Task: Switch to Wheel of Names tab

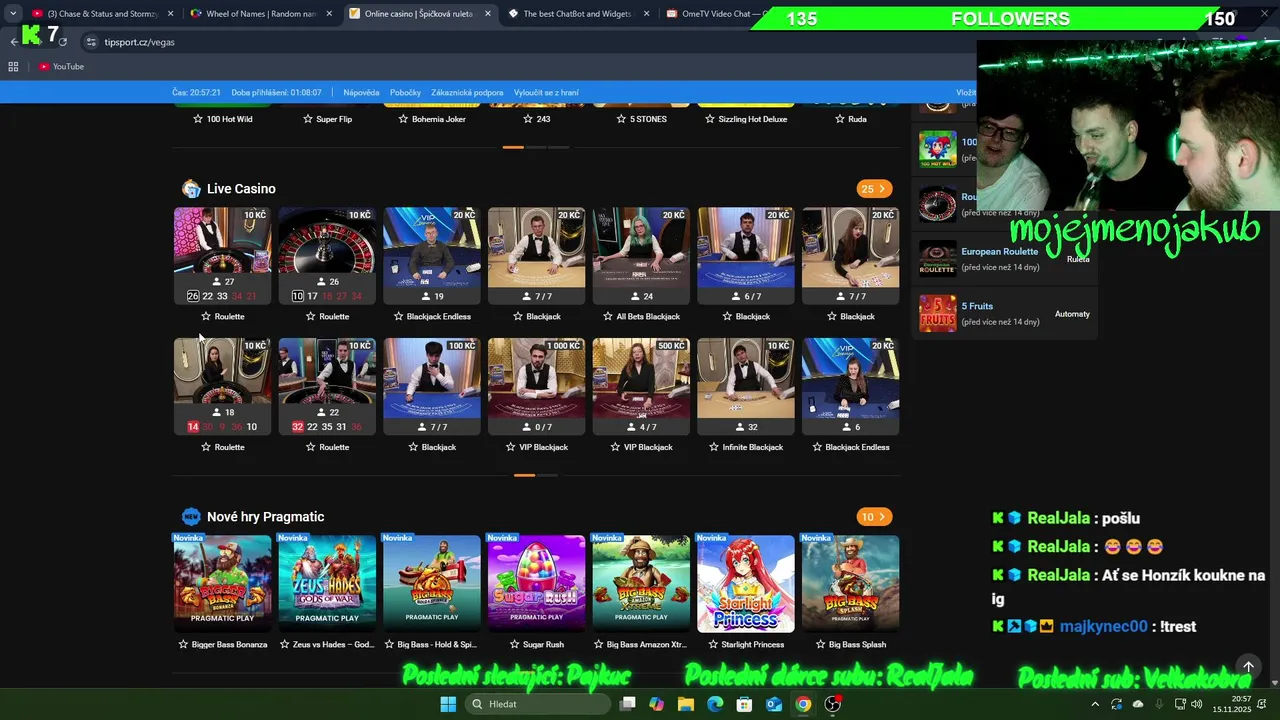Action: pos(260,14)
